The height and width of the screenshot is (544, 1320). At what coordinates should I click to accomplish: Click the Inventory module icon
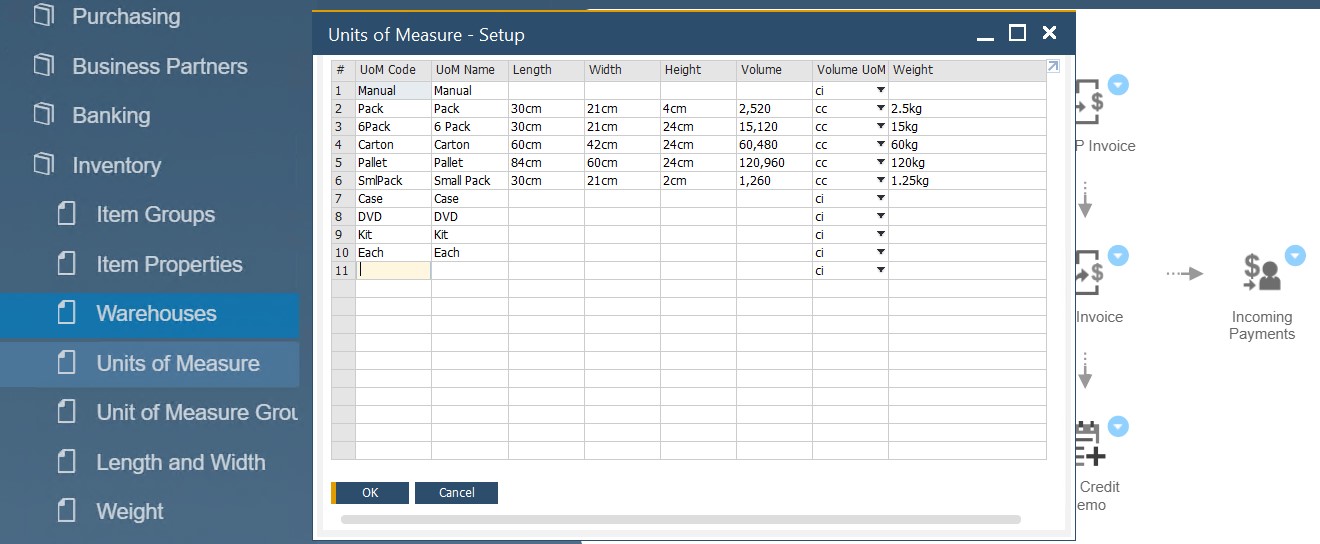point(43,165)
